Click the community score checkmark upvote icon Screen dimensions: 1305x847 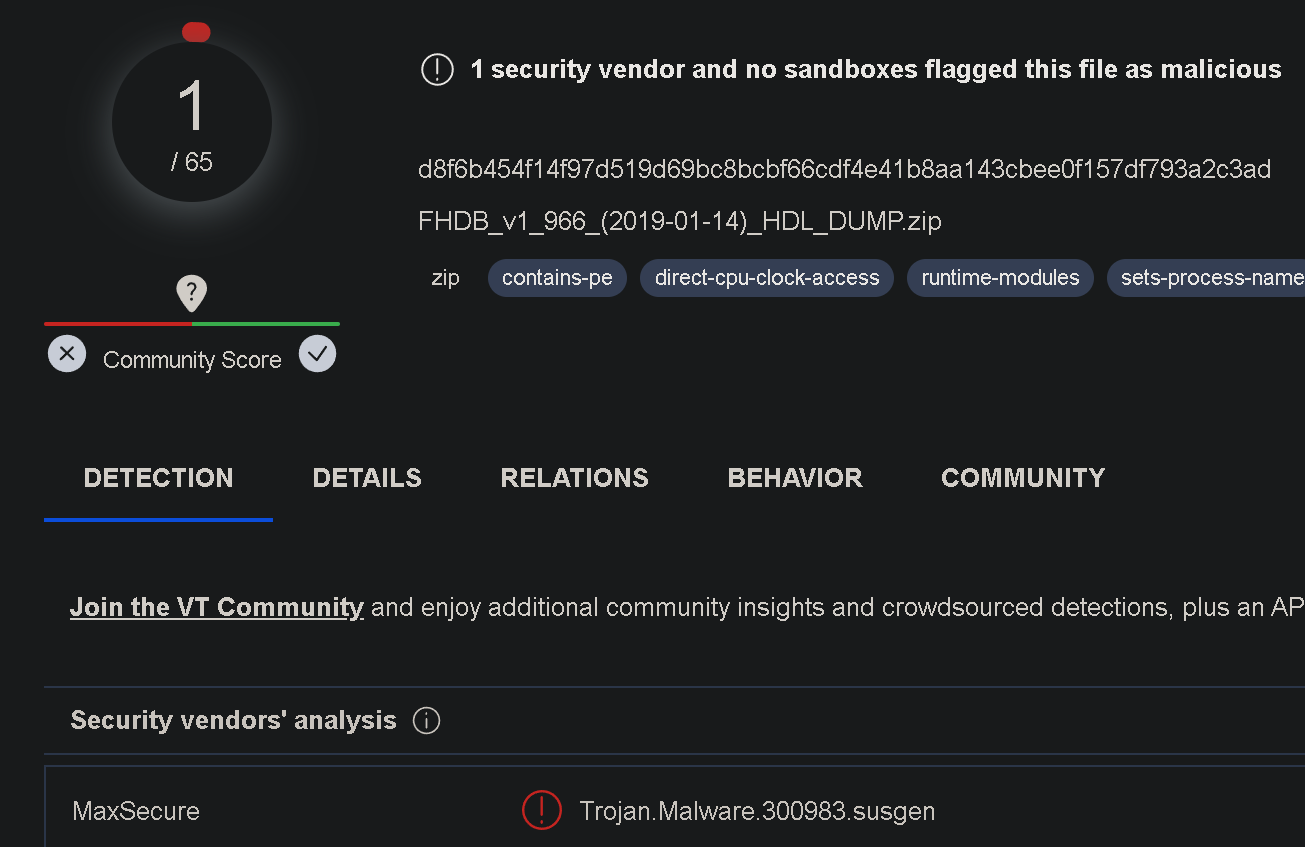tap(318, 354)
